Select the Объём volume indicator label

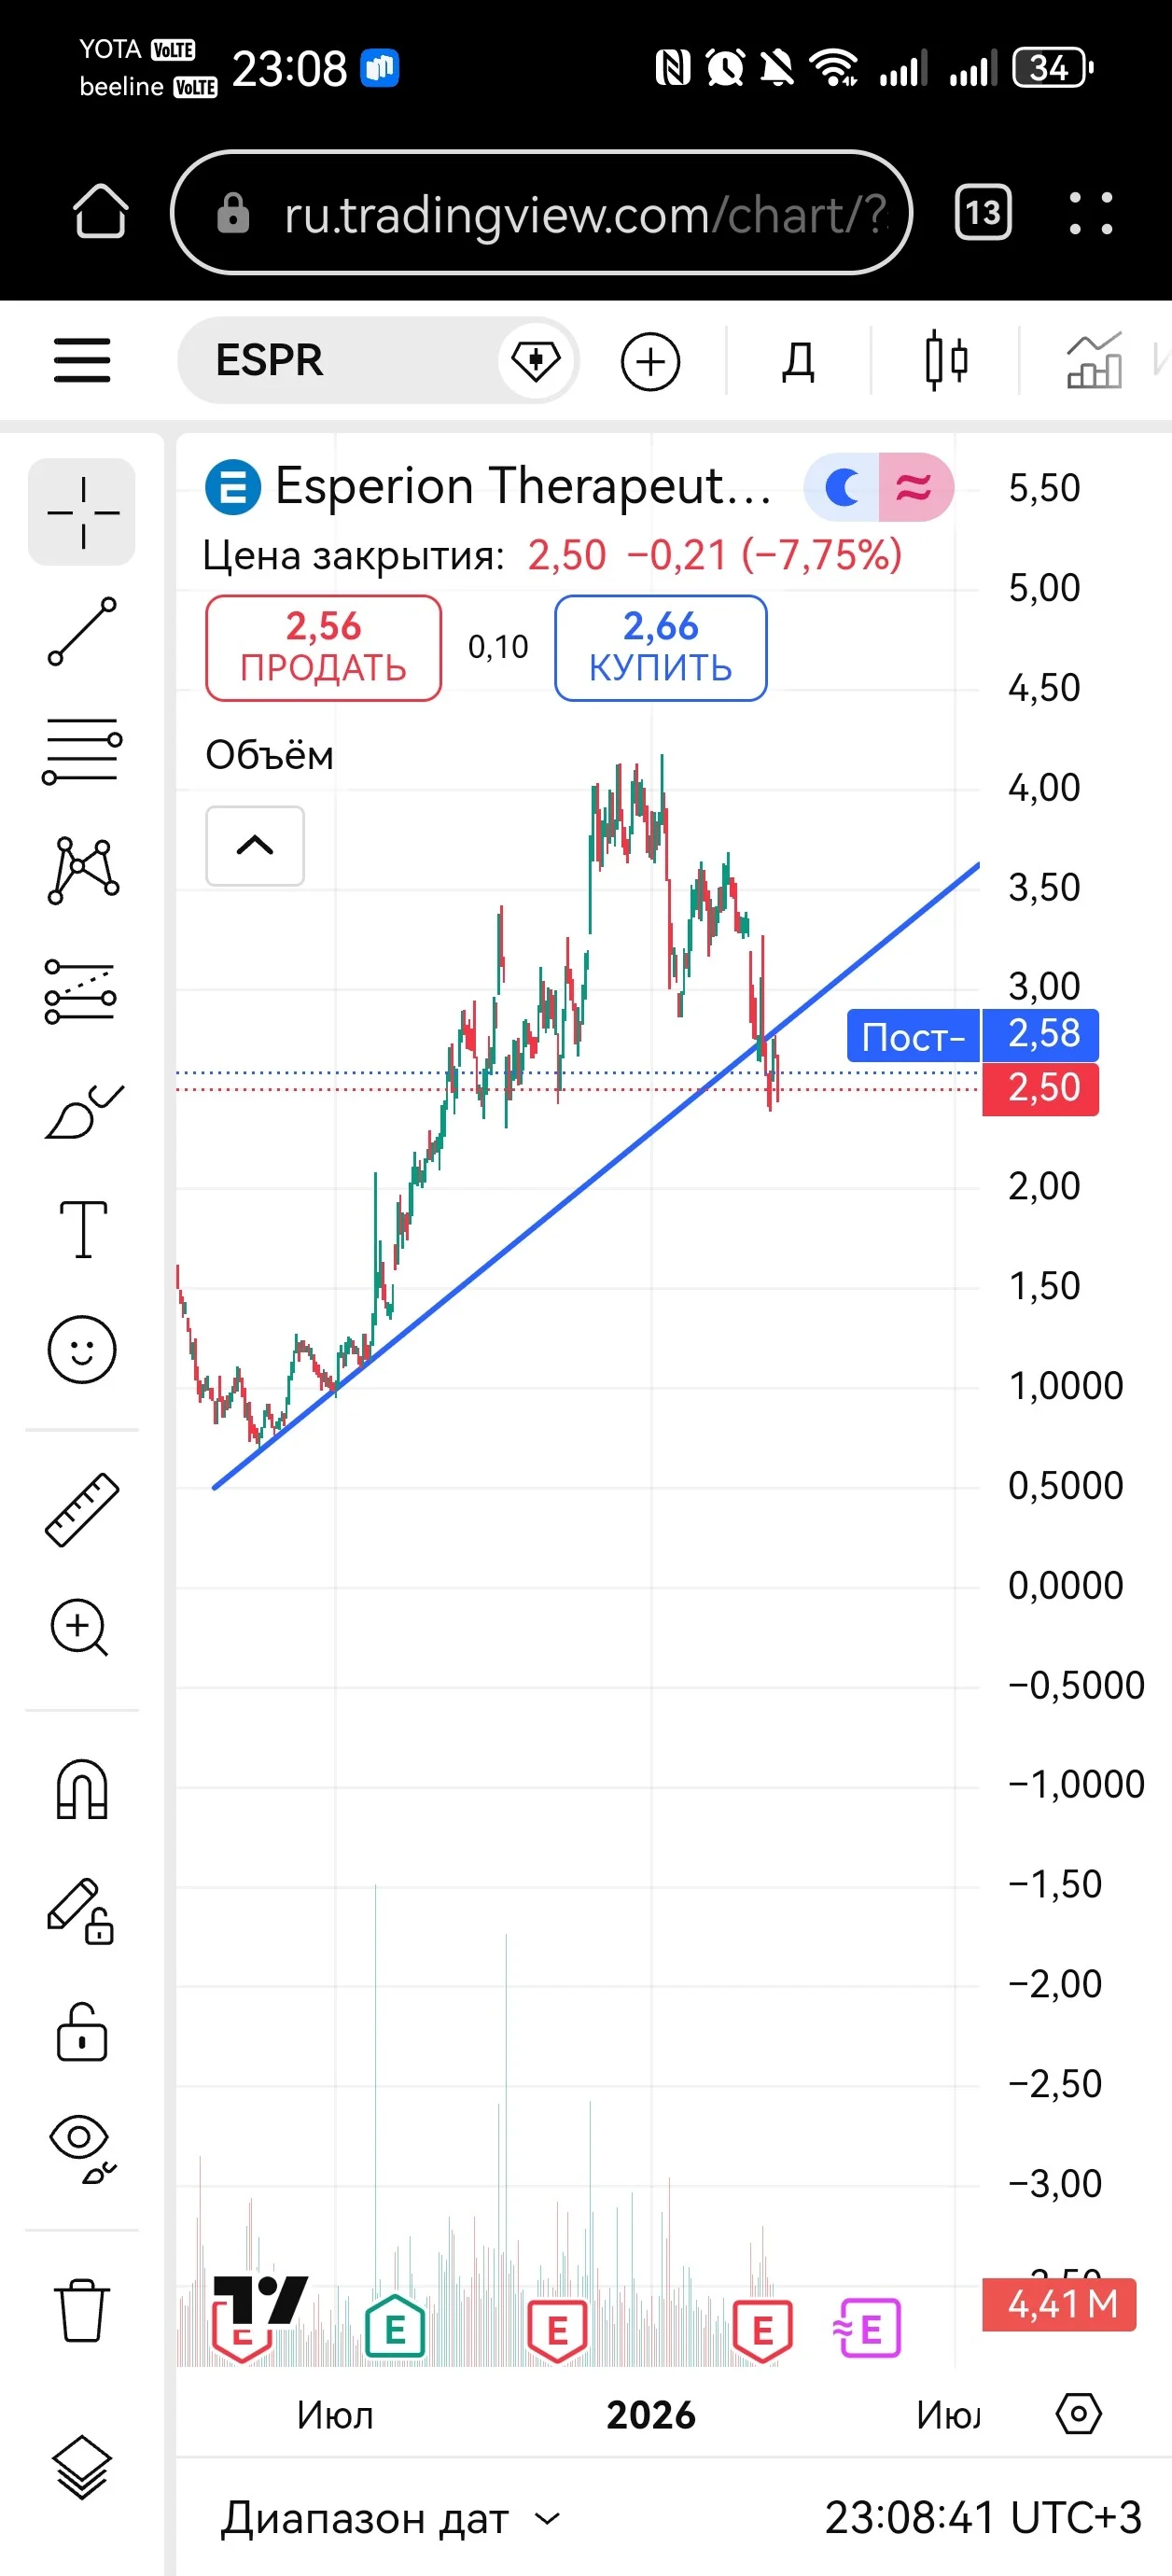click(x=269, y=755)
